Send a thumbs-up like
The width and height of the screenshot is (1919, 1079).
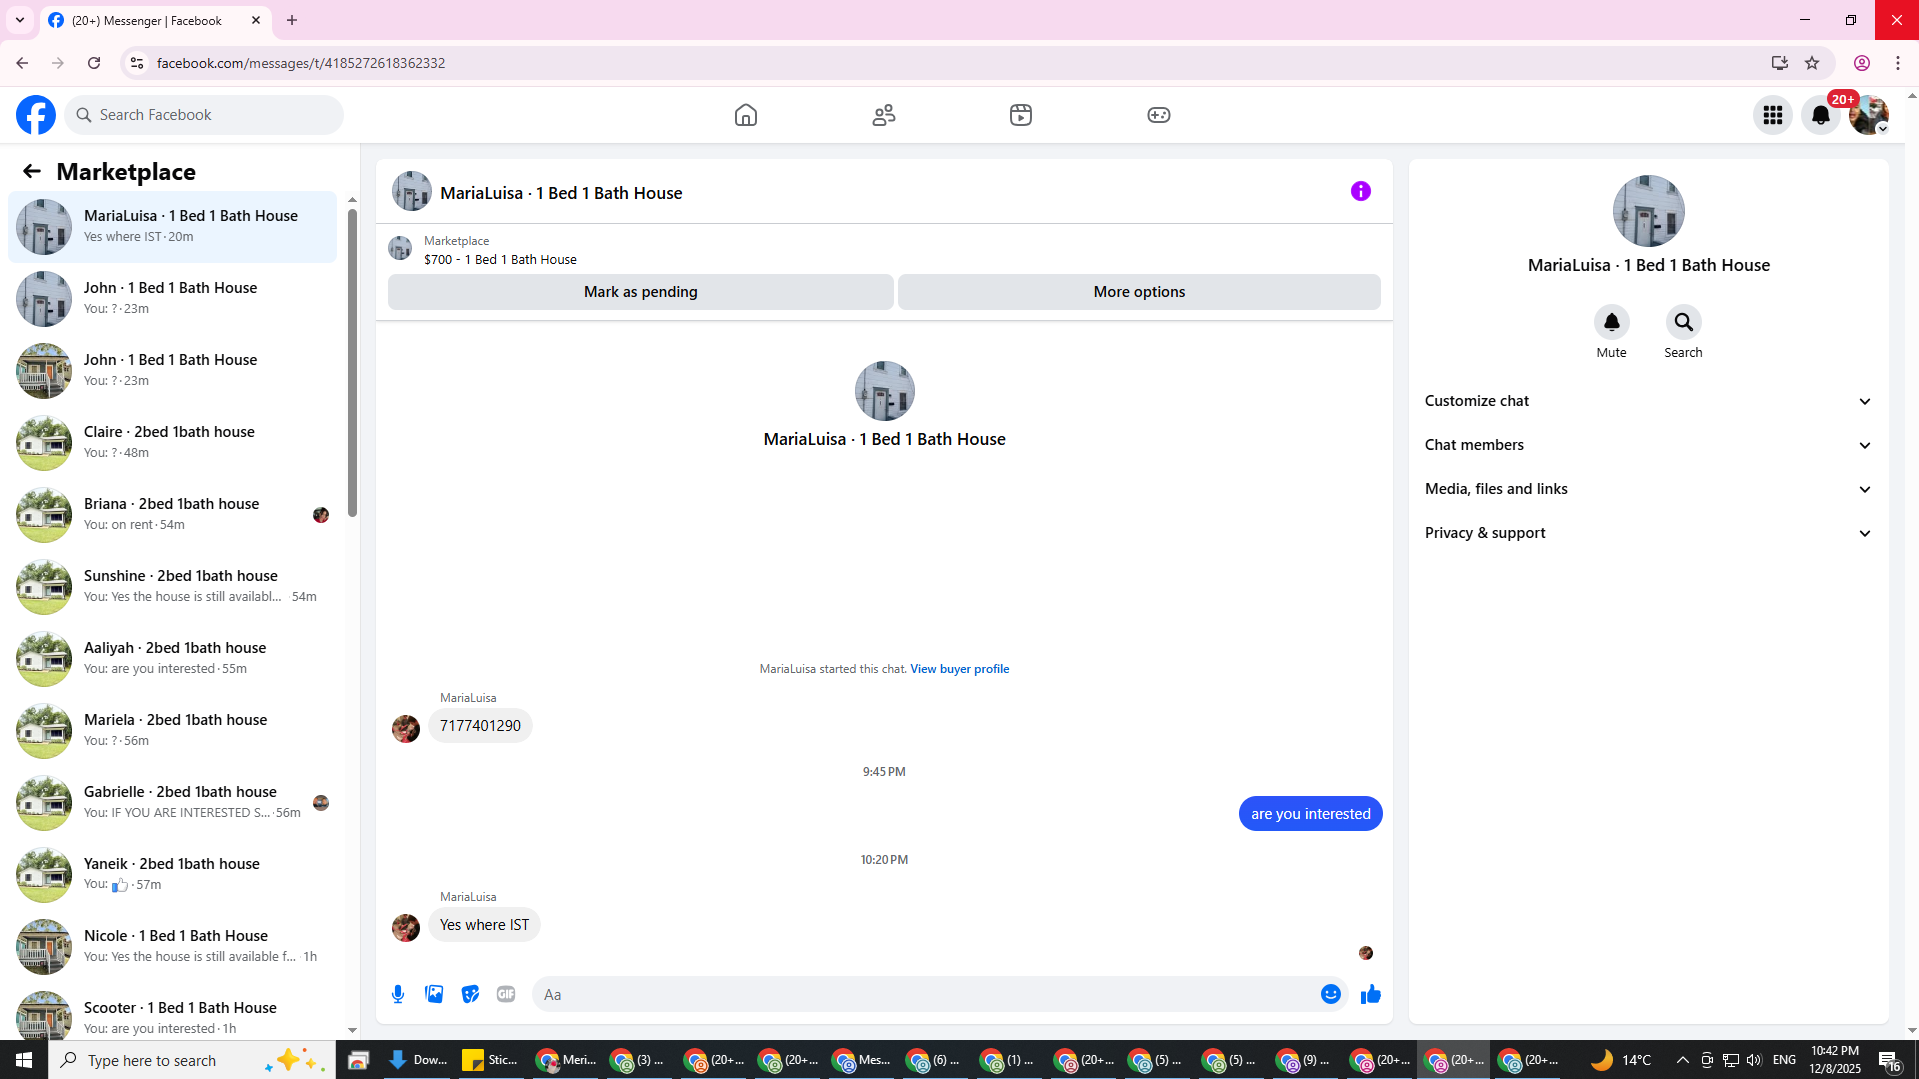click(x=1371, y=994)
